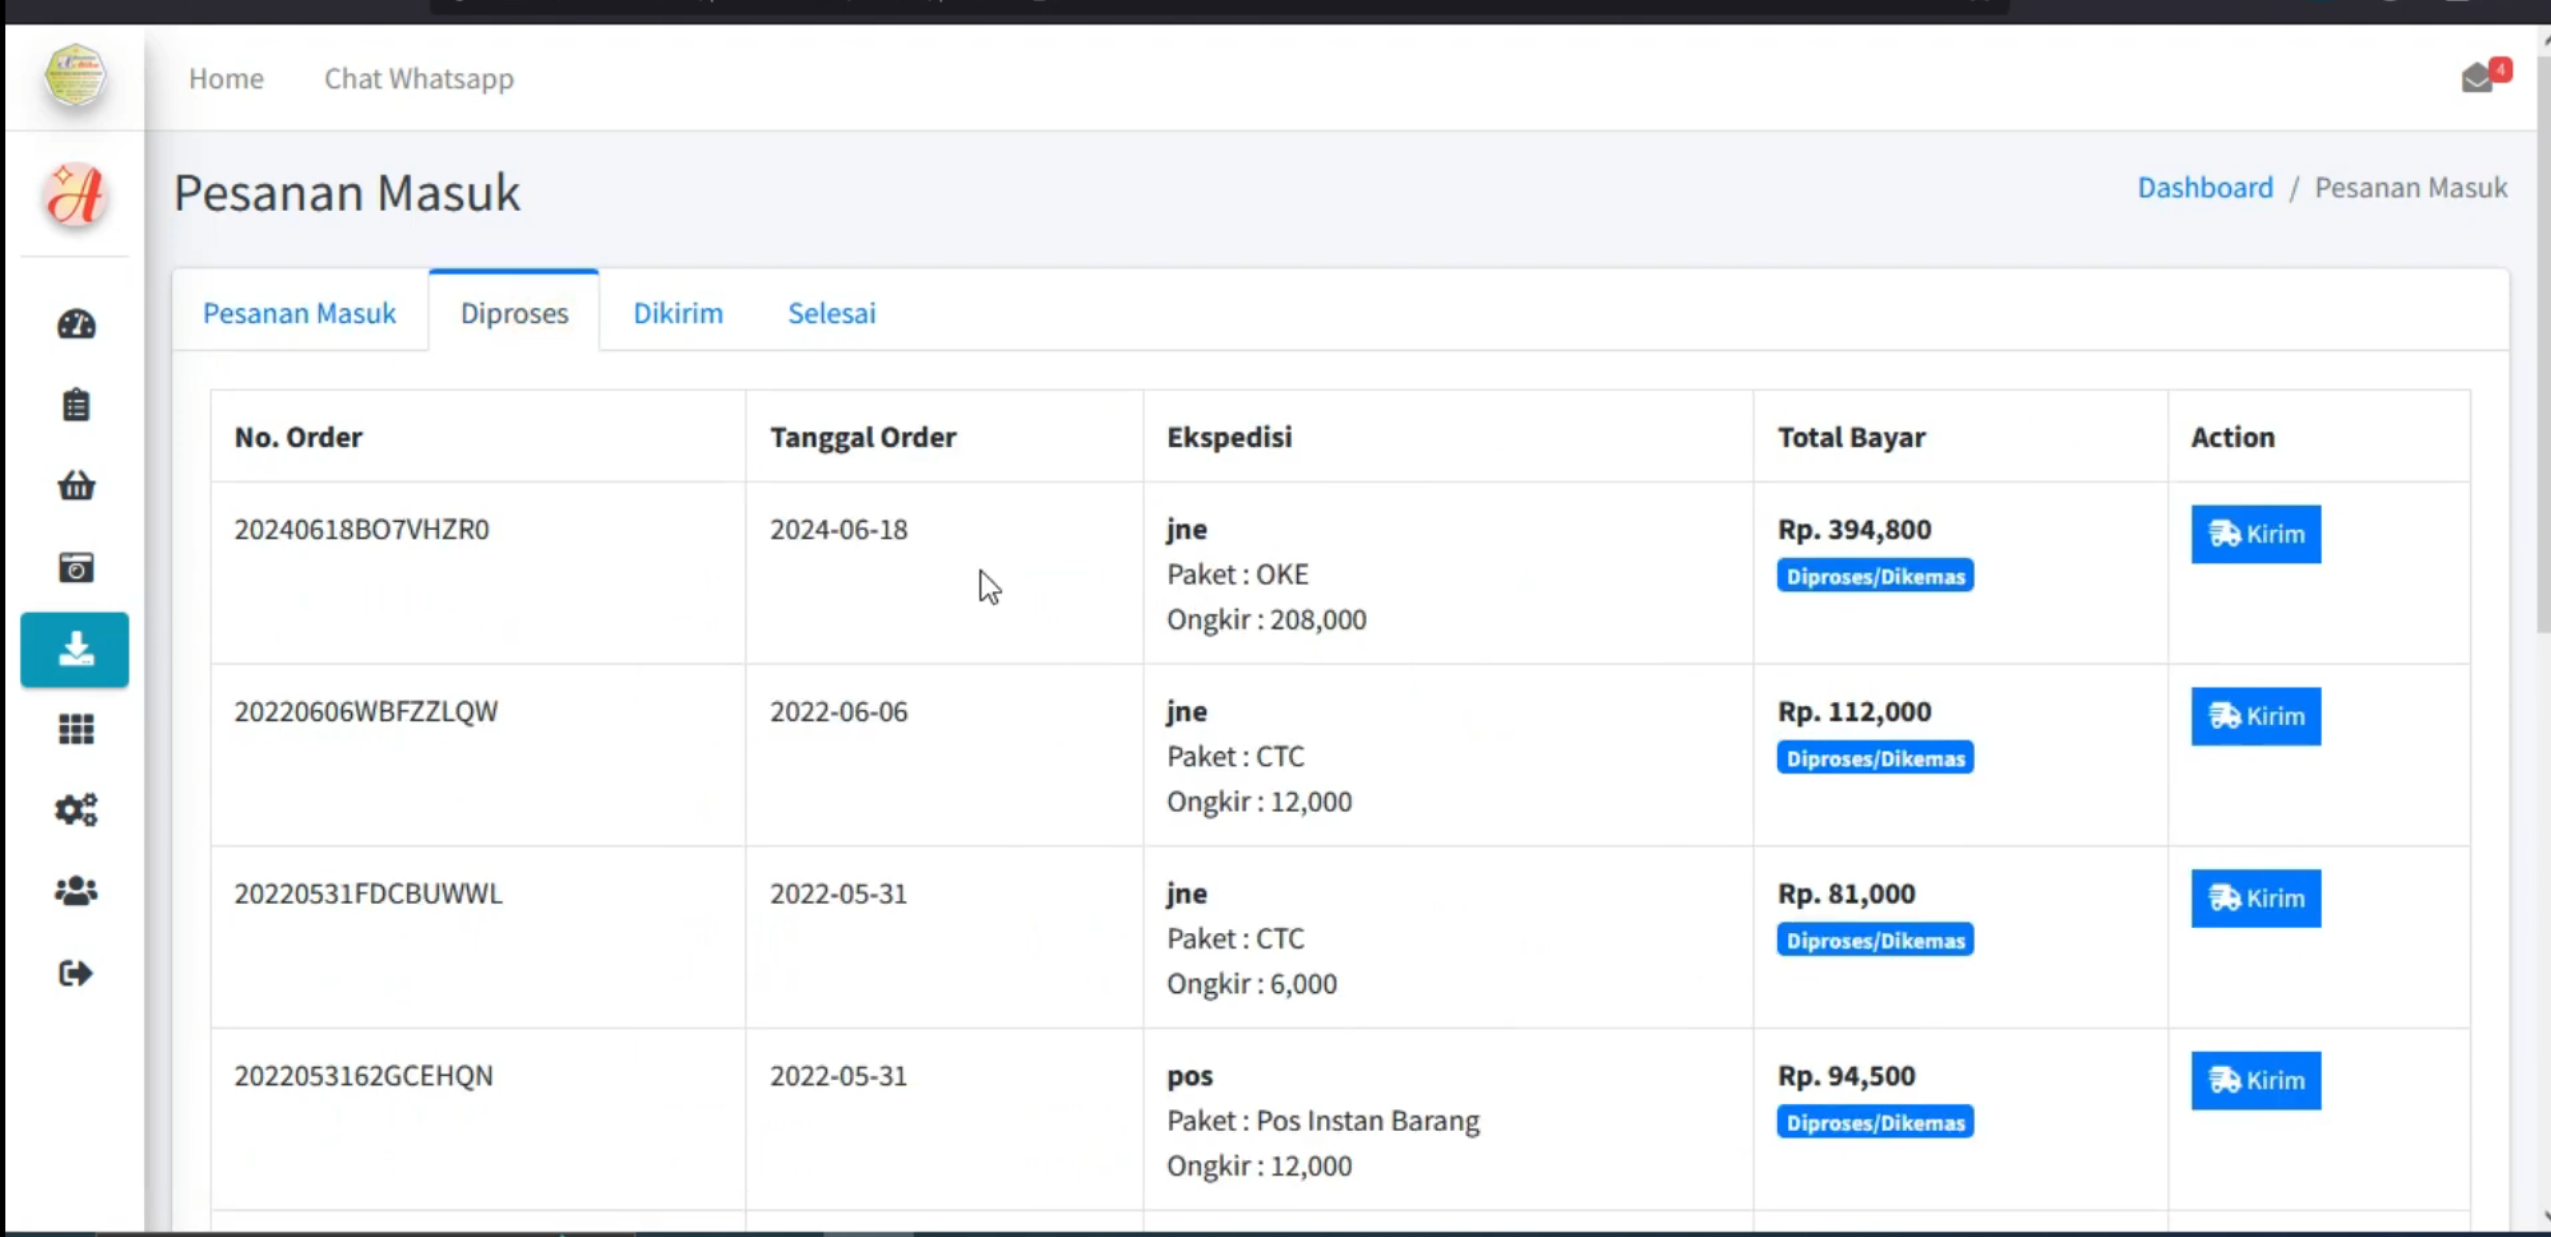Click Diproses/Dikemas badge under Rp. 94,500
Viewport: 2551px width, 1237px height.
coord(1875,1122)
